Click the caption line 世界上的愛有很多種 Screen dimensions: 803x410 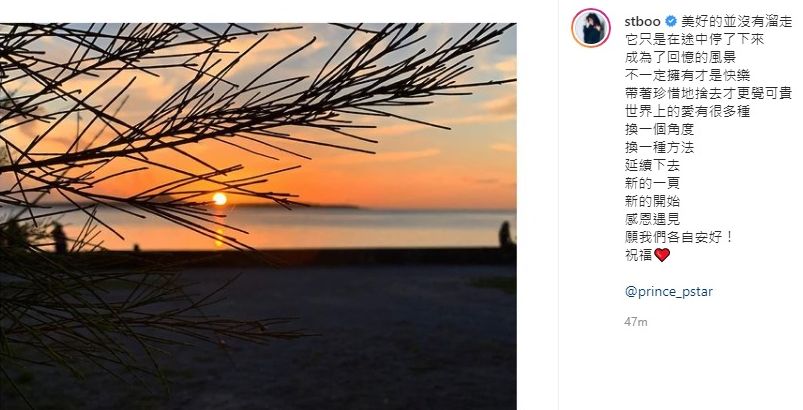coord(688,111)
